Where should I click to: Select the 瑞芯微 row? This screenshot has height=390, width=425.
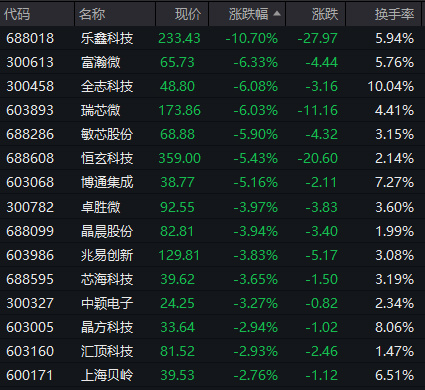pos(212,110)
